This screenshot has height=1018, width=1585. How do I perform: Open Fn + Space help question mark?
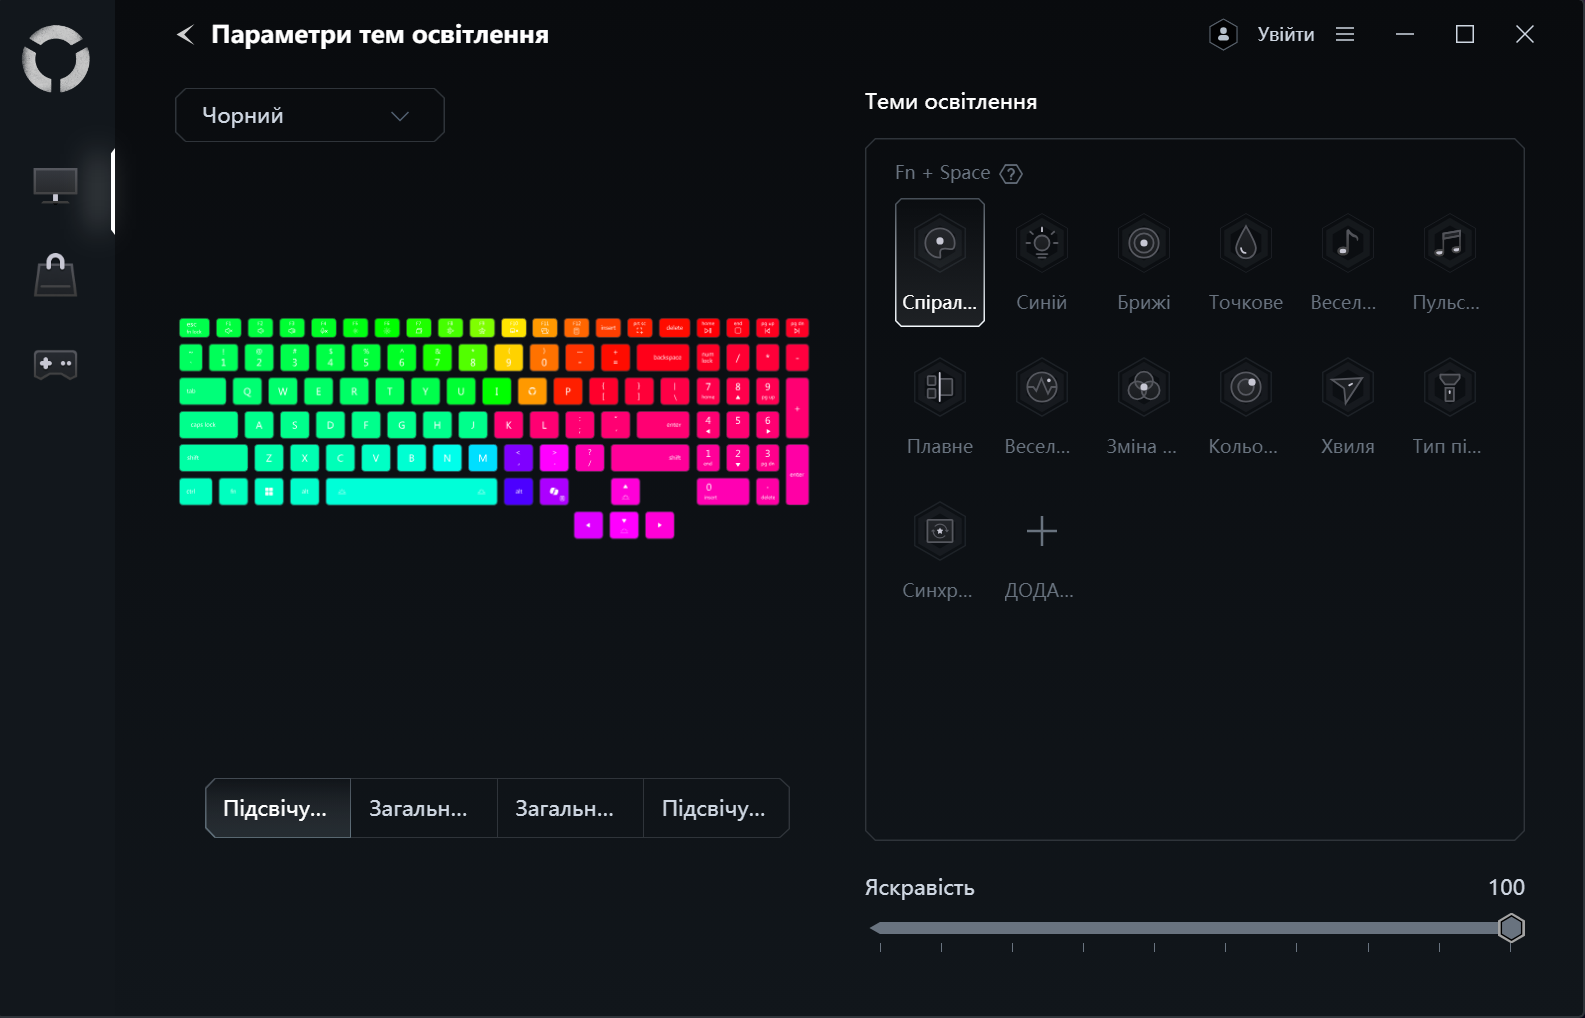click(x=1011, y=174)
